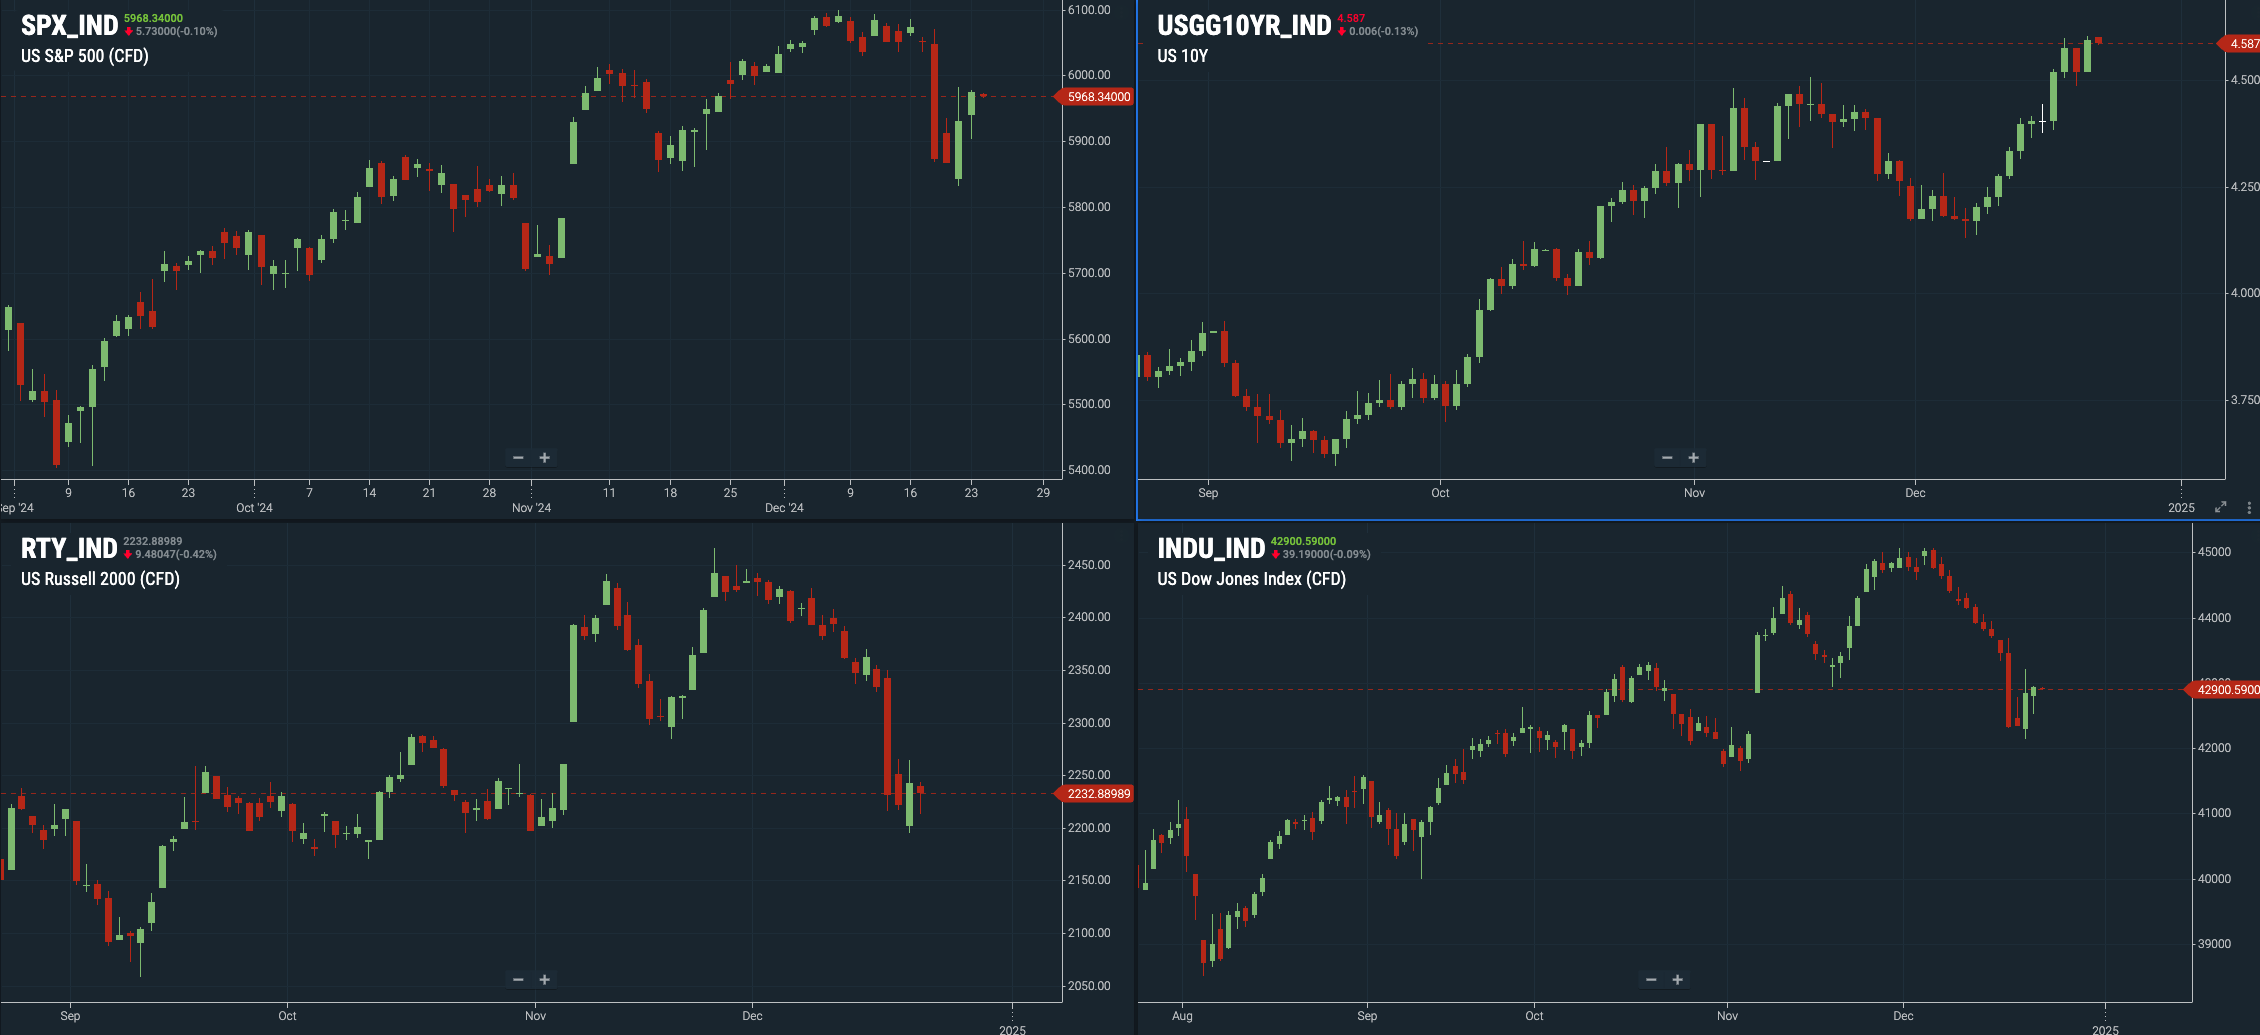2260x1035 pixels.
Task: Zoom out the RTY_IND chart with minus
Action: (518, 980)
